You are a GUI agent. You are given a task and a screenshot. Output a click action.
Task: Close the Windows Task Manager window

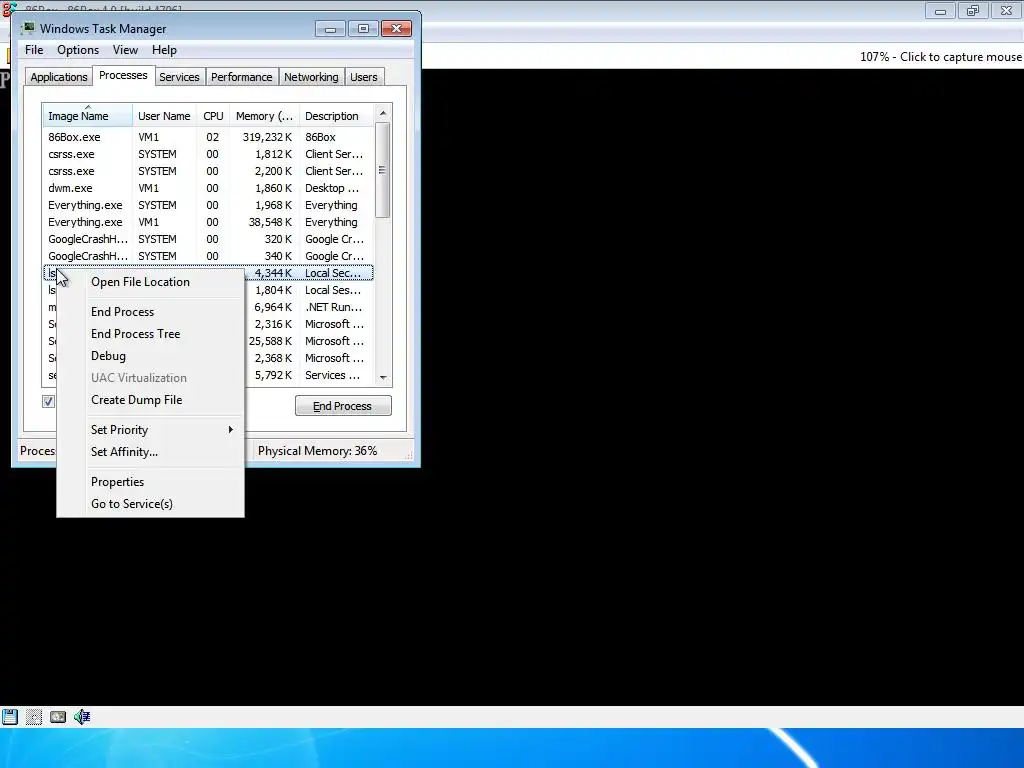[396, 29]
